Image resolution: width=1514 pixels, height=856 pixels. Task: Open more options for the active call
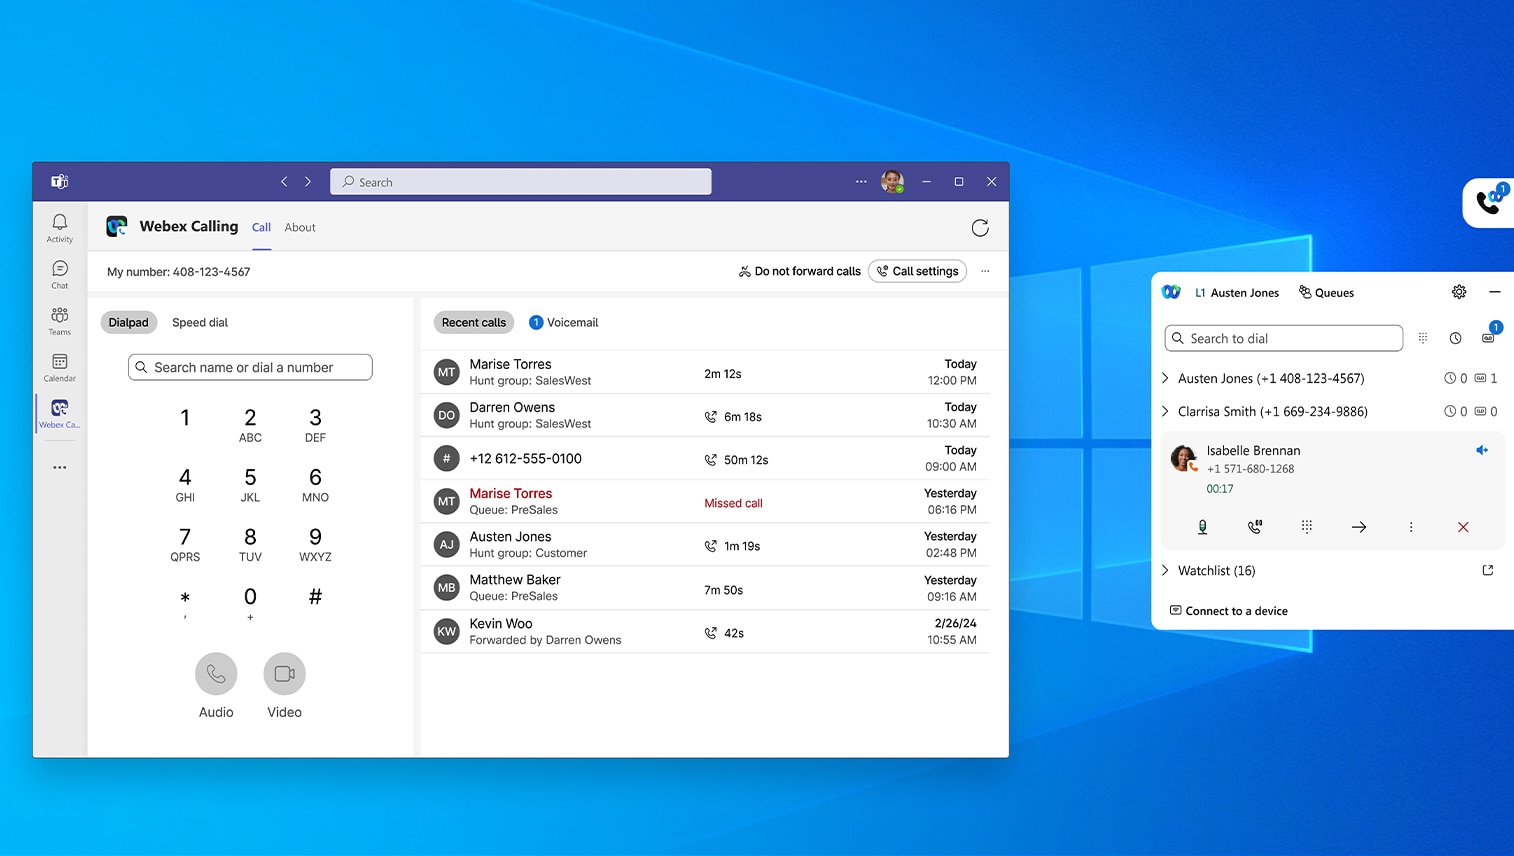(x=1411, y=527)
